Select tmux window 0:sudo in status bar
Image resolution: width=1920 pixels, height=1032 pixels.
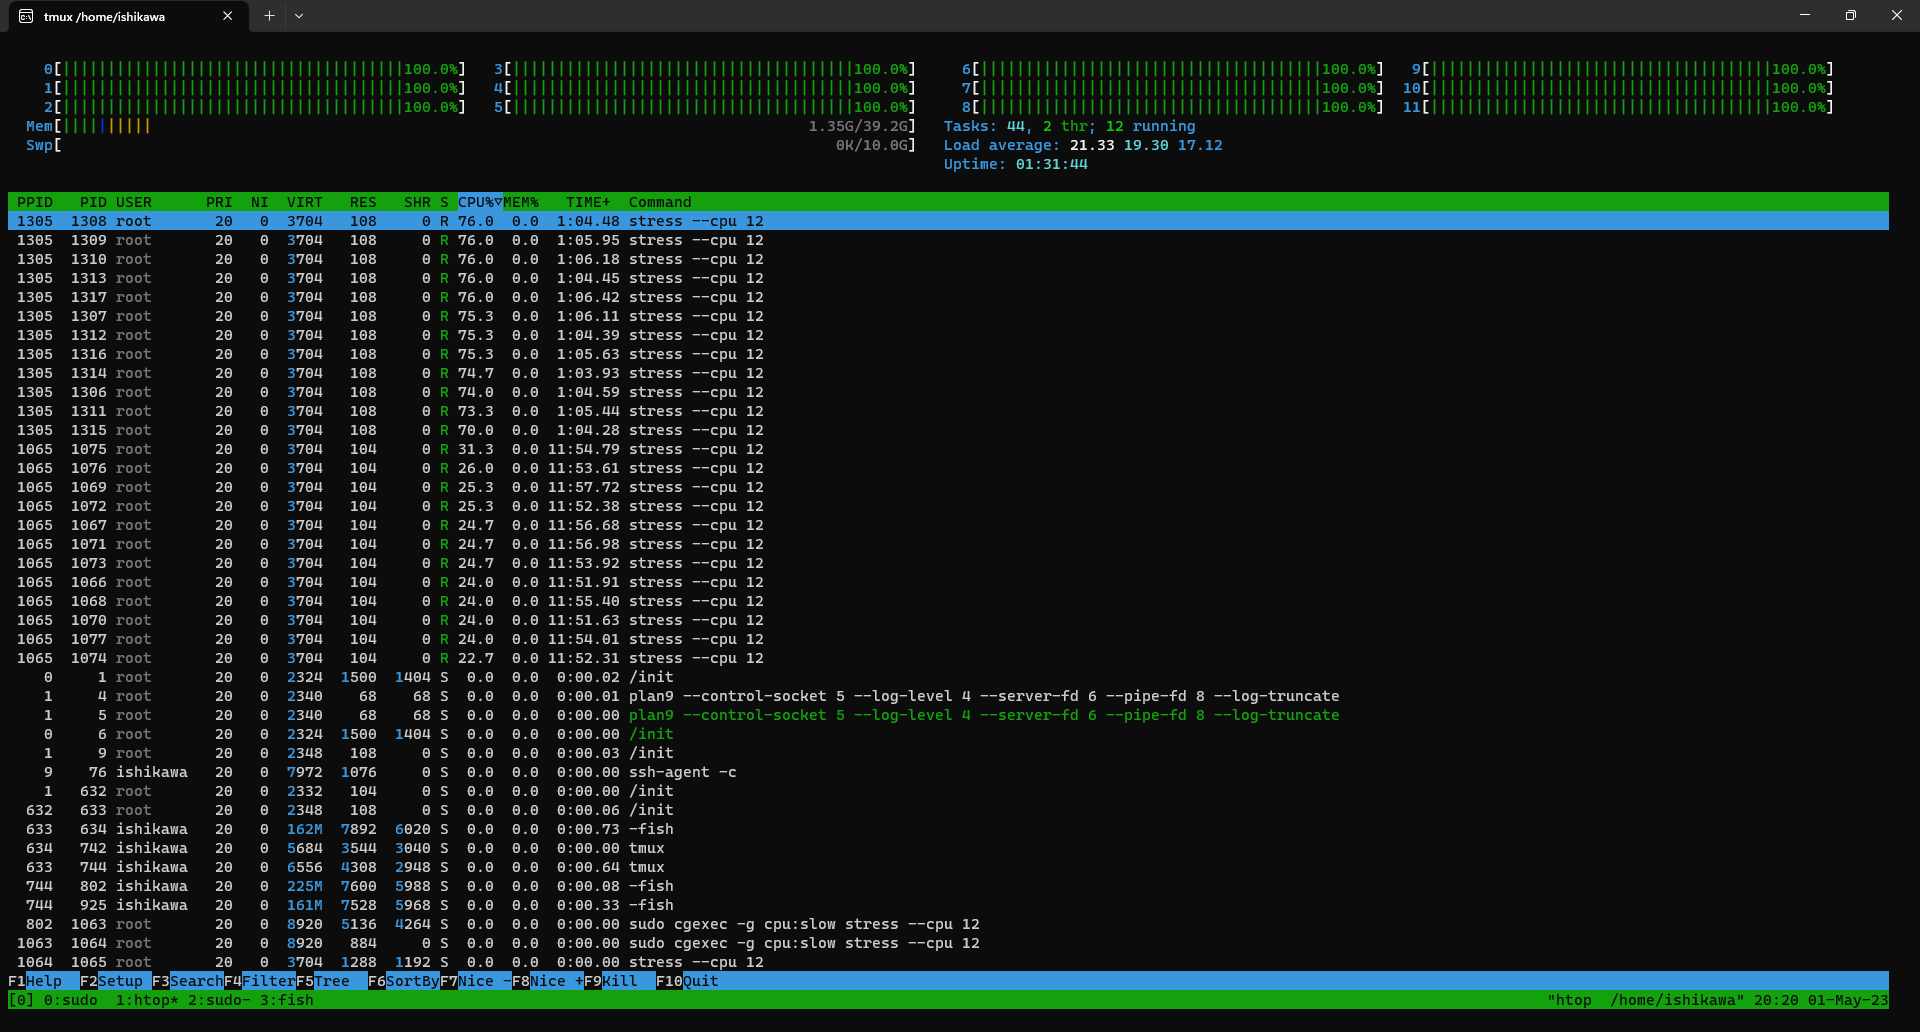tap(70, 1000)
